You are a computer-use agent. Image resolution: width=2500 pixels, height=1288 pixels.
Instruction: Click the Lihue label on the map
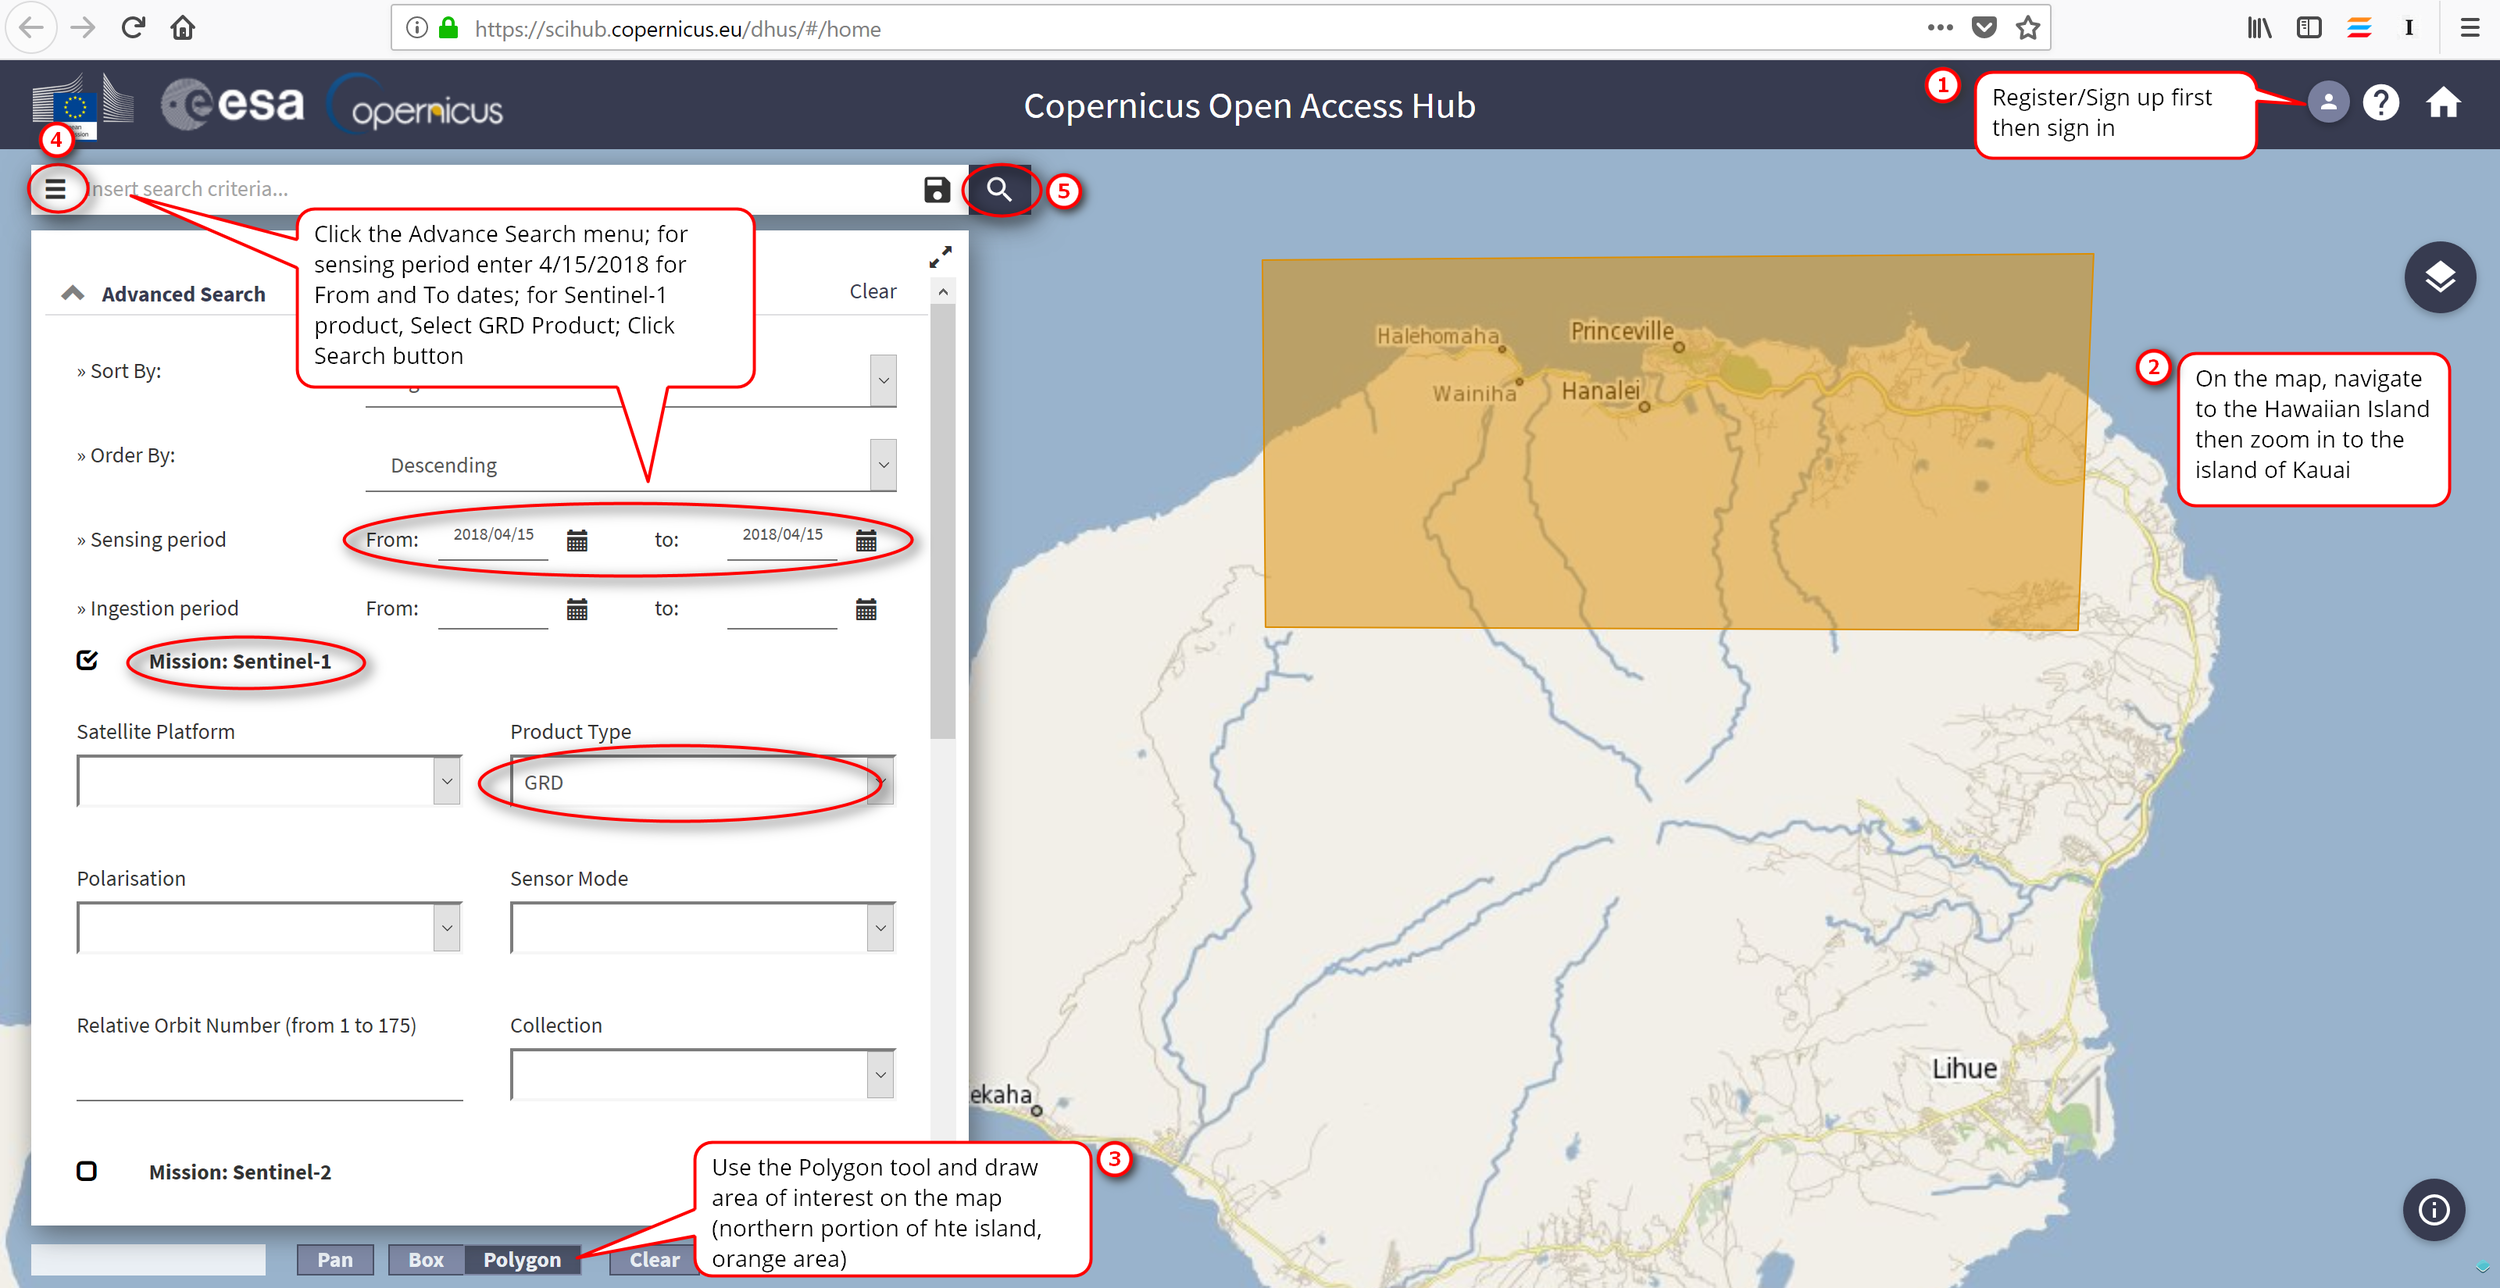click(x=1964, y=1068)
